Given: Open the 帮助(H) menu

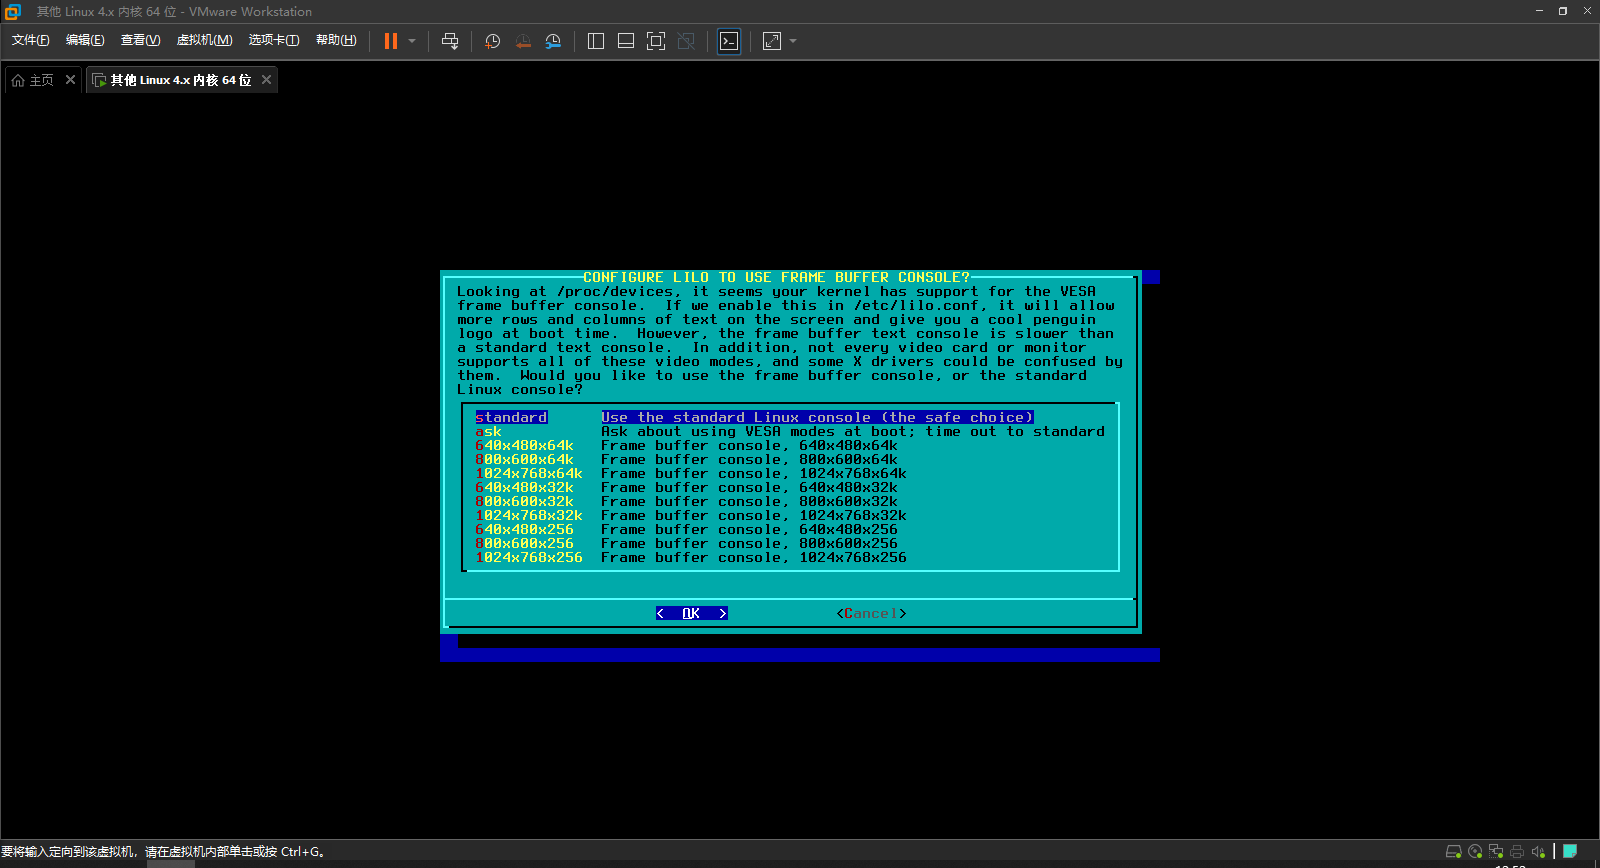Looking at the screenshot, I should point(336,40).
